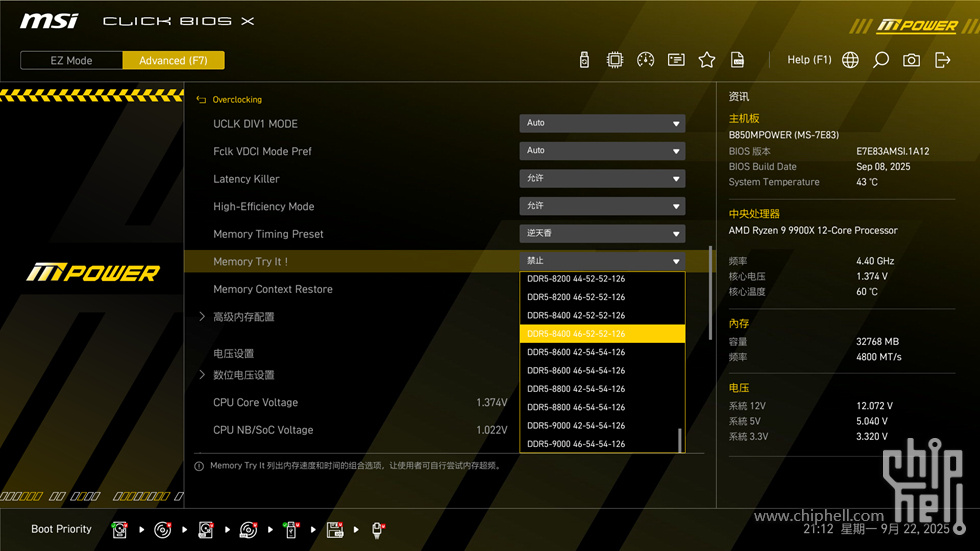Image resolution: width=980 pixels, height=551 pixels.
Task: Select the hard disk boot device with green check
Action: pyautogui.click(x=119, y=530)
